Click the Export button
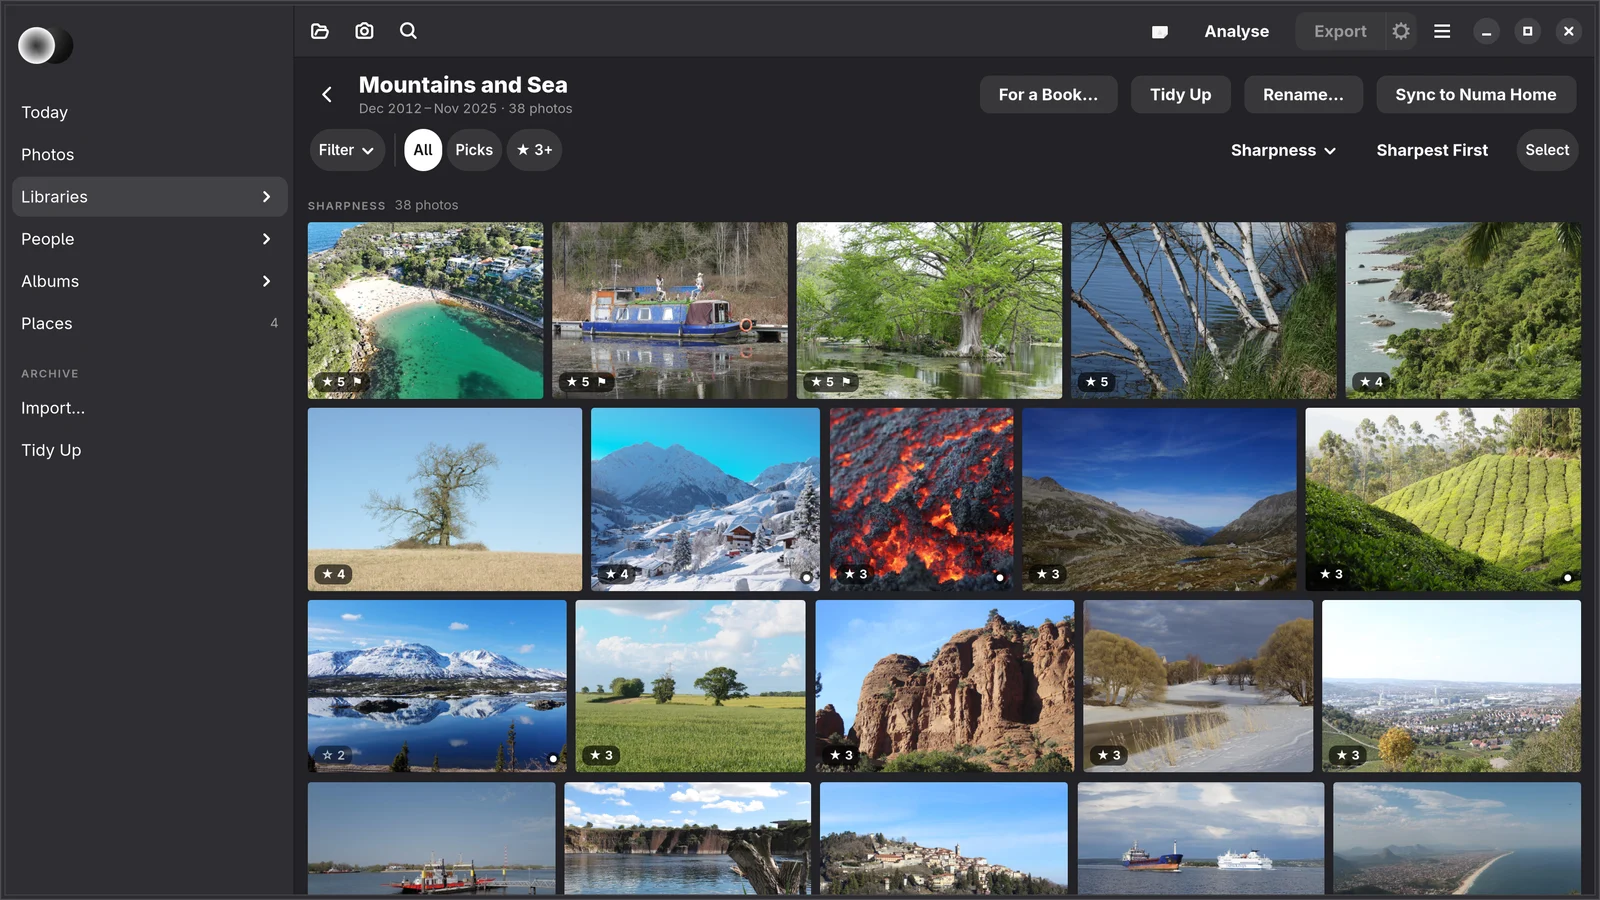 1340,31
